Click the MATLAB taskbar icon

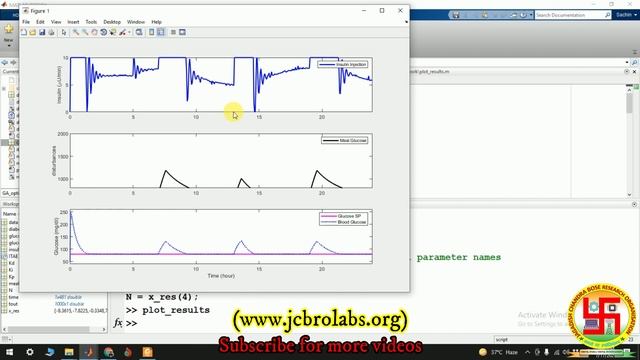(89, 352)
